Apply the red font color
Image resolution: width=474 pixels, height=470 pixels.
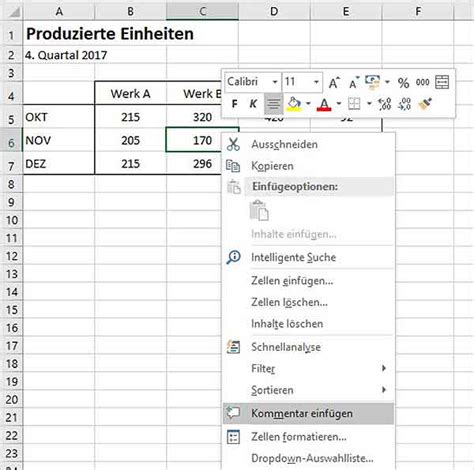[x=324, y=104]
